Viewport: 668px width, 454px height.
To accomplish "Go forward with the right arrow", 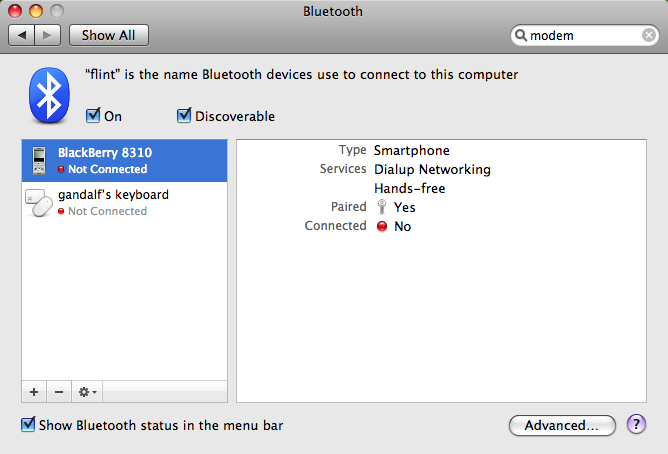I will (x=47, y=35).
